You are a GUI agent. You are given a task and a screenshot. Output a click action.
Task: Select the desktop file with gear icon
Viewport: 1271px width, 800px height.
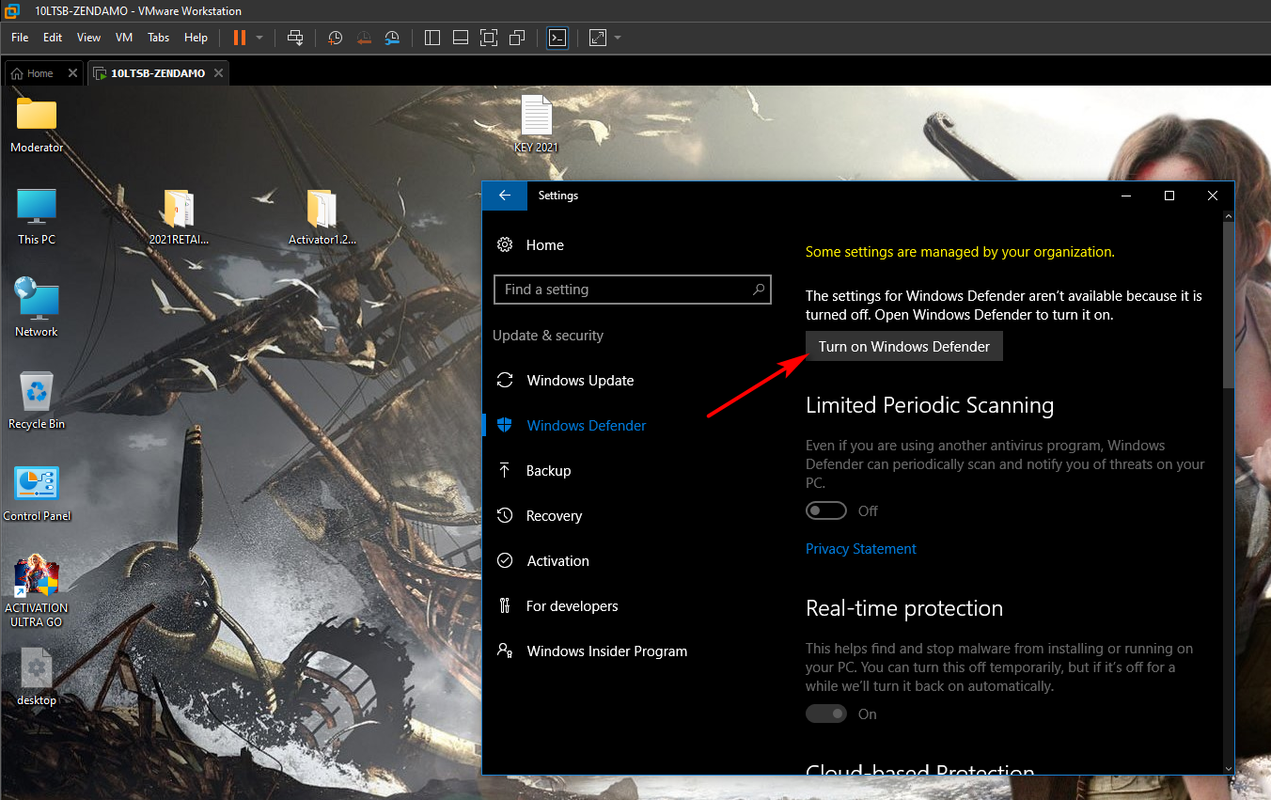37,676
